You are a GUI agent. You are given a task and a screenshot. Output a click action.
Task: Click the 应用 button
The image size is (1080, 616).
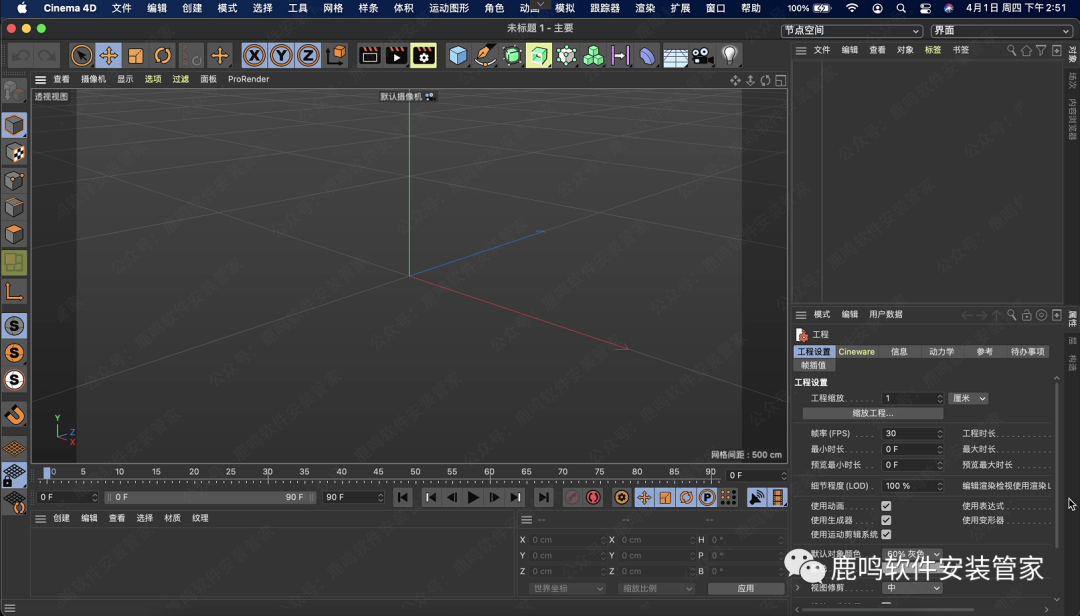point(745,588)
